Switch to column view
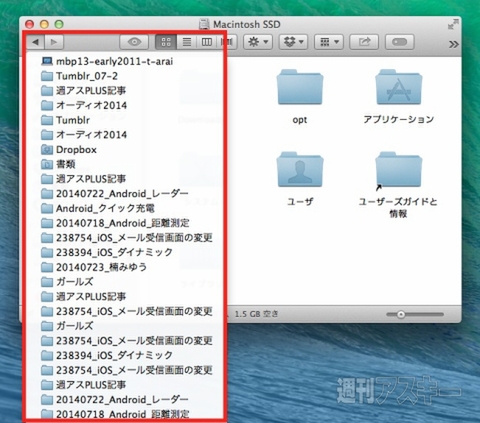 [x=207, y=42]
